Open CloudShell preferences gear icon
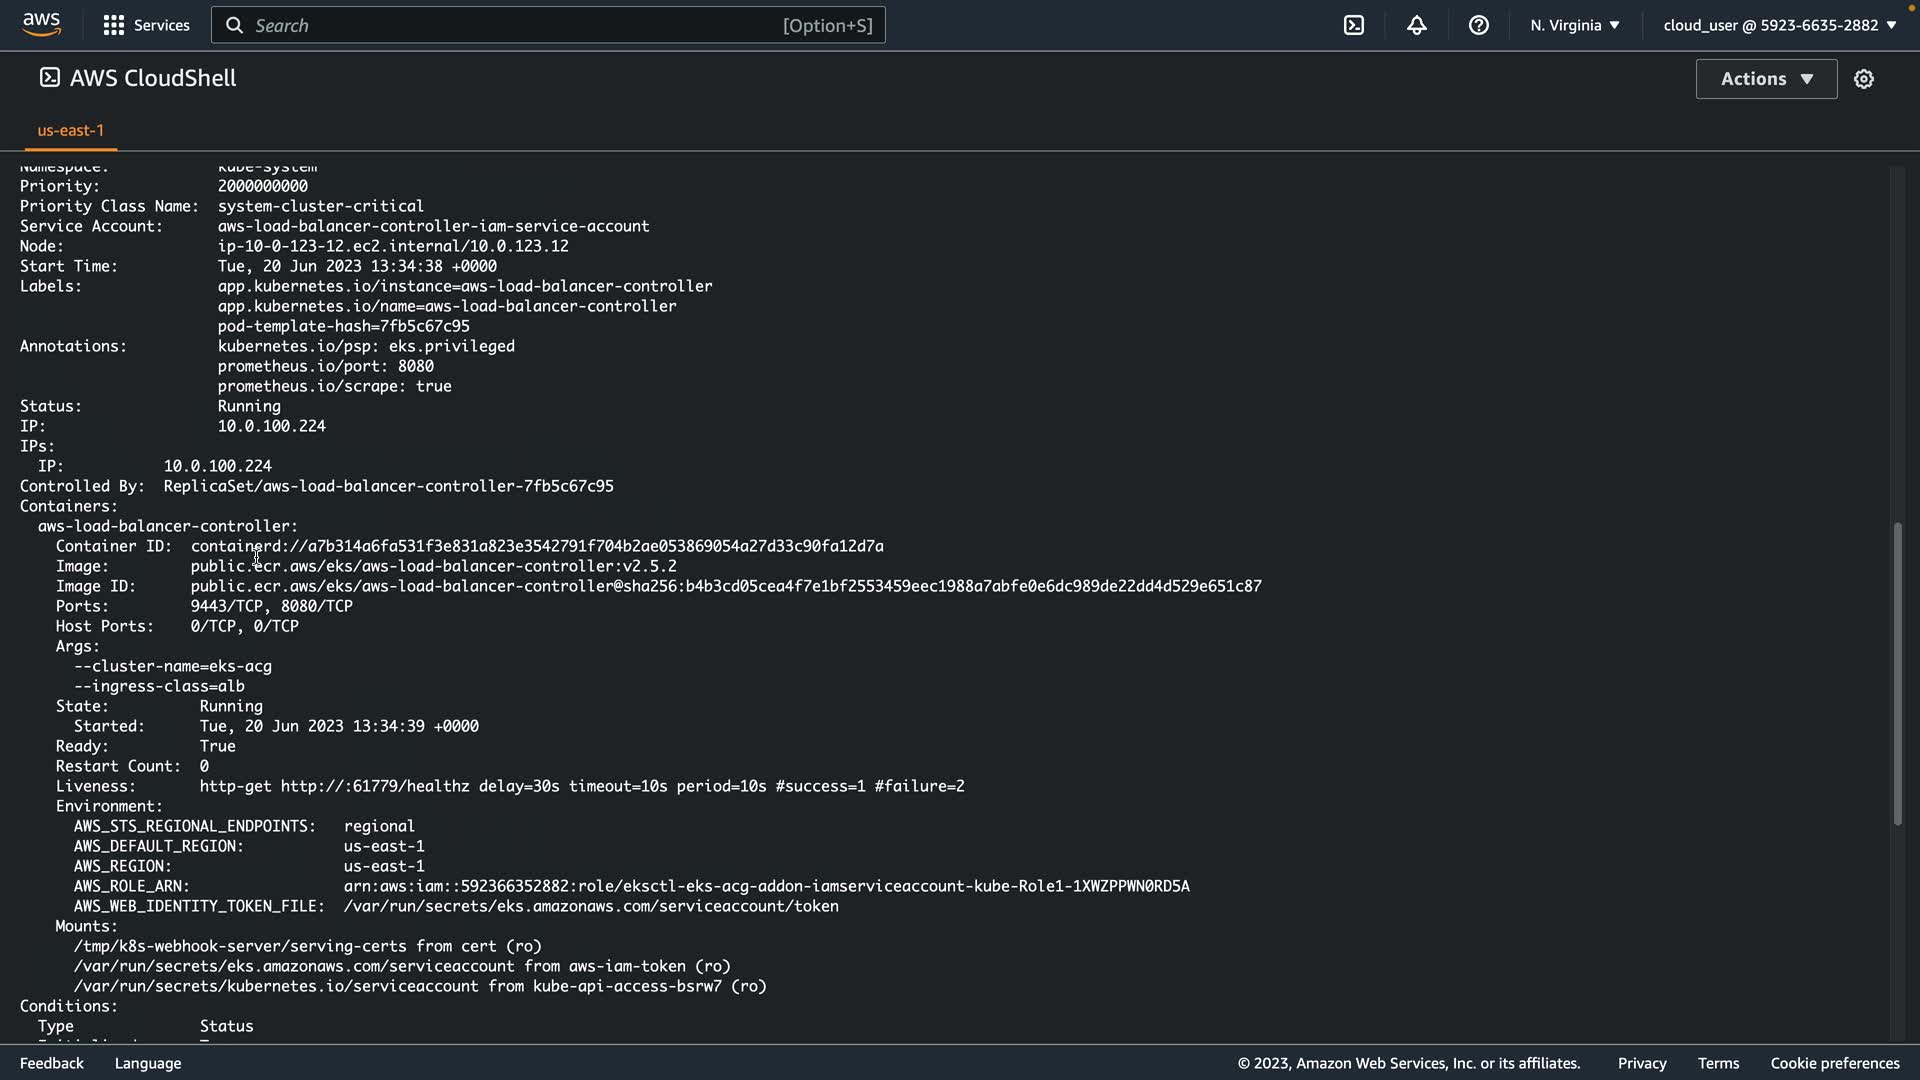1920x1080 pixels. click(1863, 79)
